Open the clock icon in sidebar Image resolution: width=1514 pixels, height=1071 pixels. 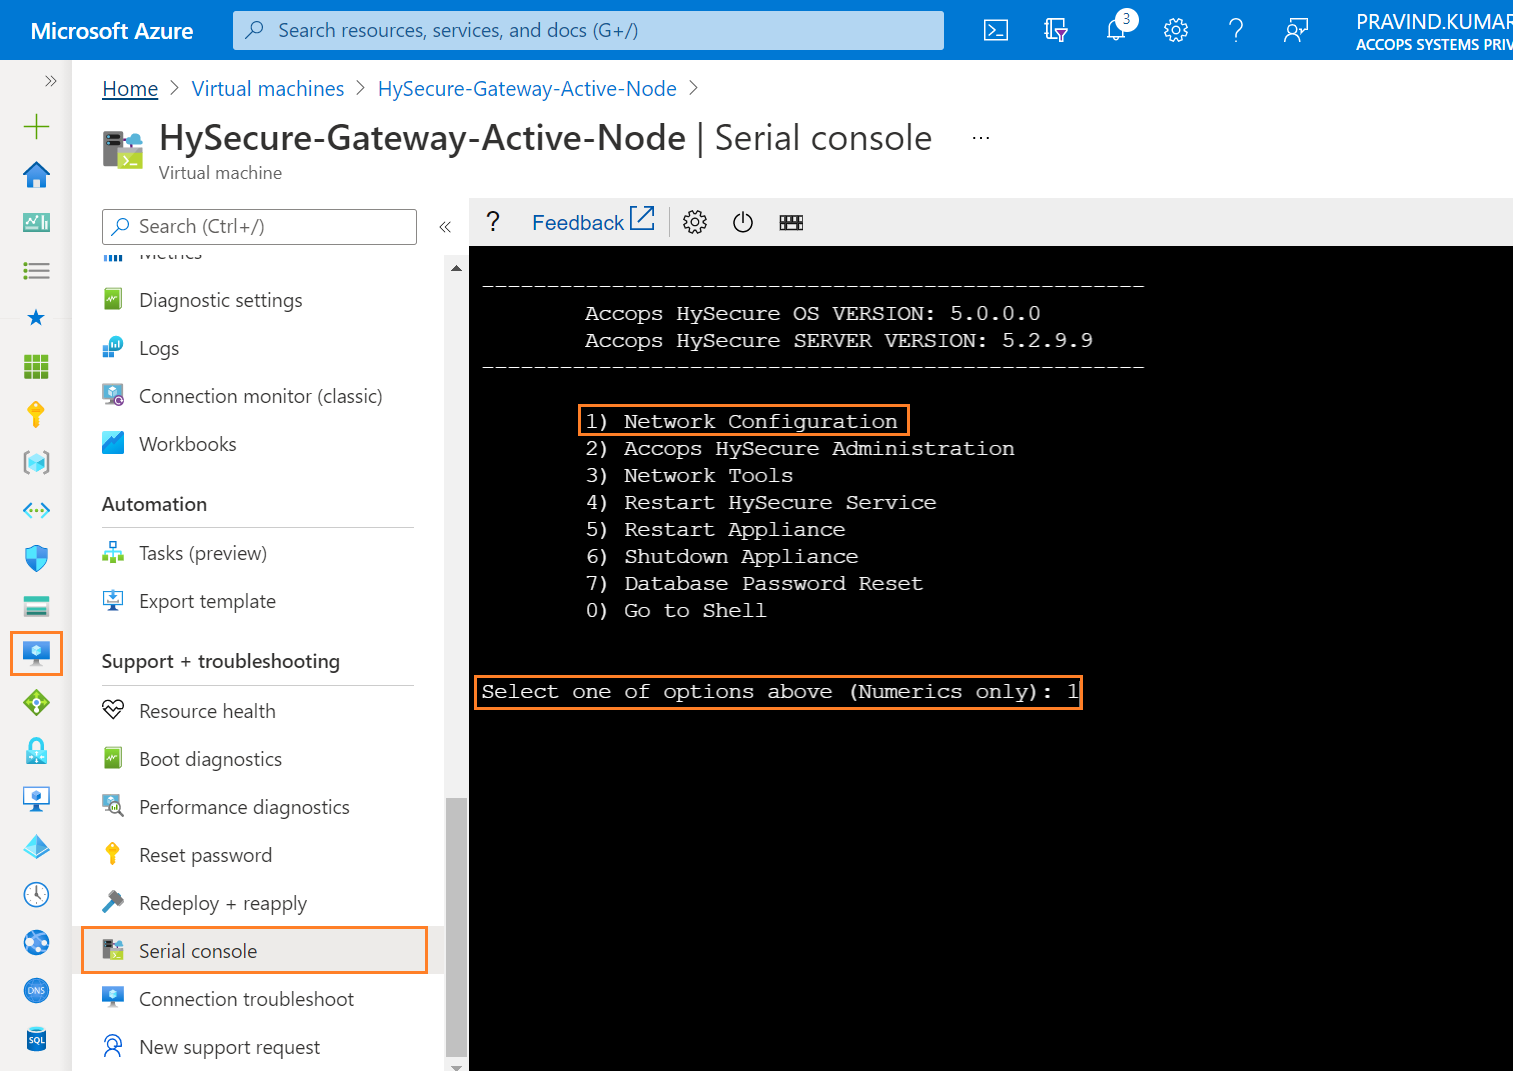click(x=36, y=894)
